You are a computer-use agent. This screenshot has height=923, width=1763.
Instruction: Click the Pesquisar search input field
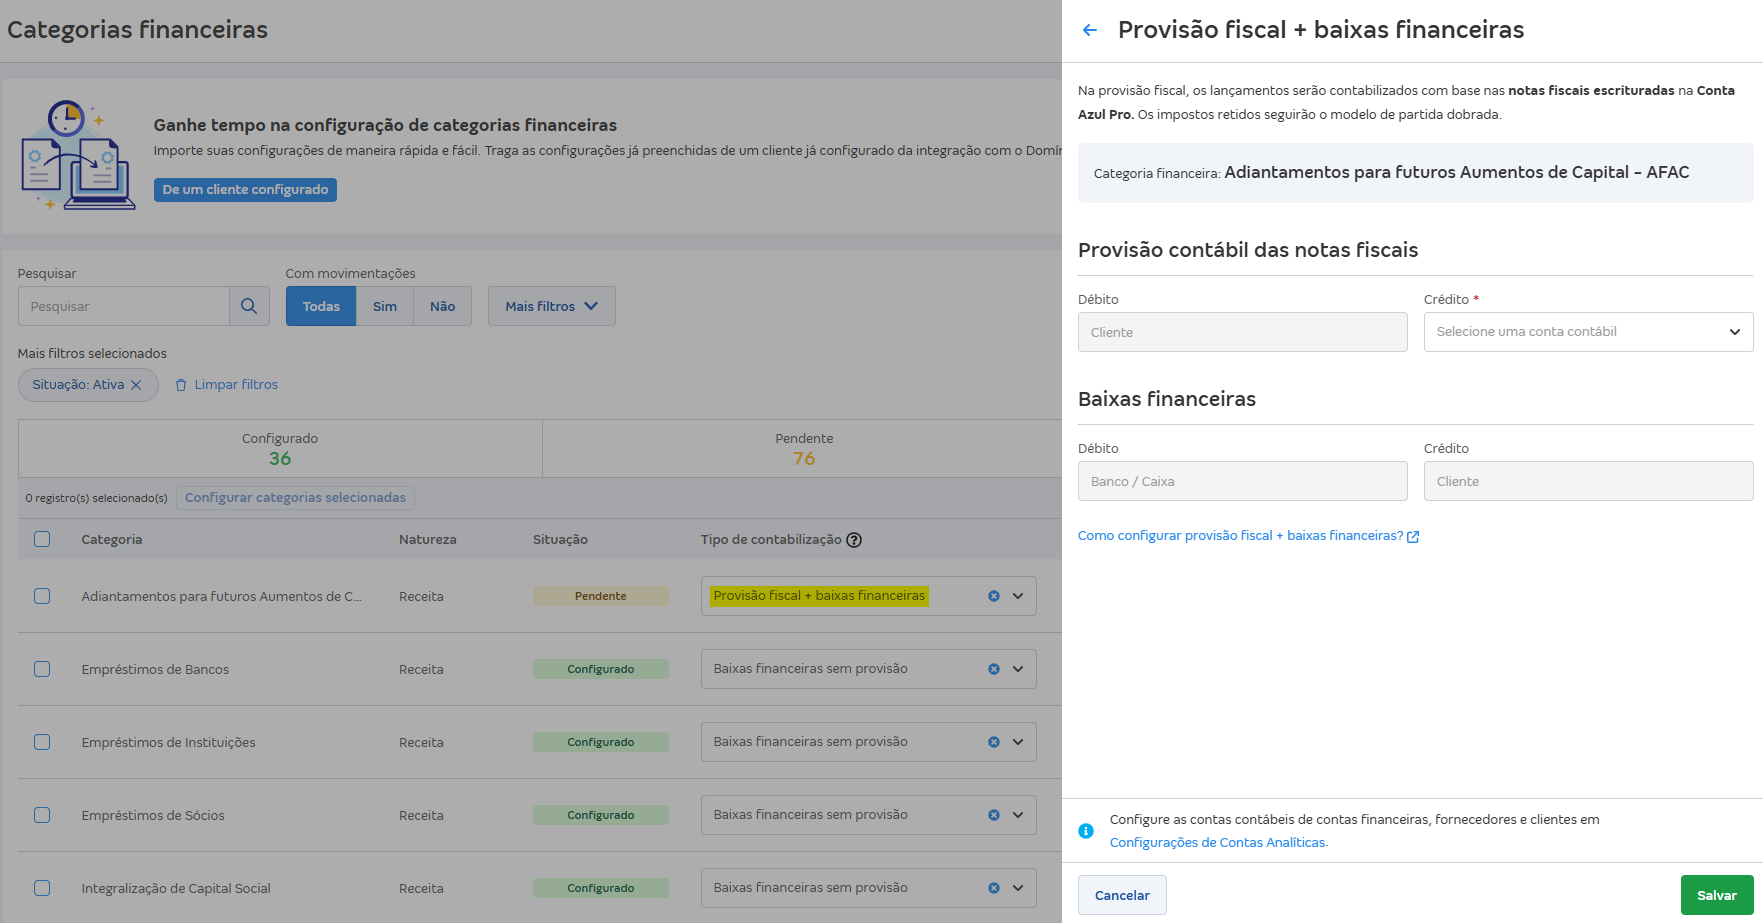124,306
